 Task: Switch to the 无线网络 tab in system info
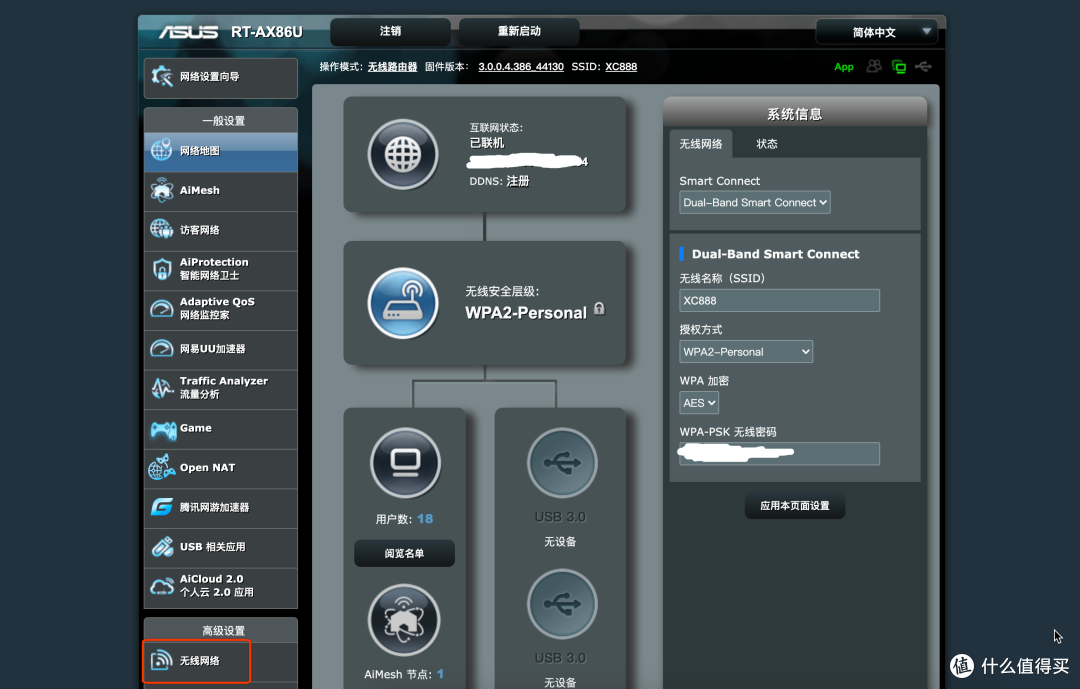701,144
